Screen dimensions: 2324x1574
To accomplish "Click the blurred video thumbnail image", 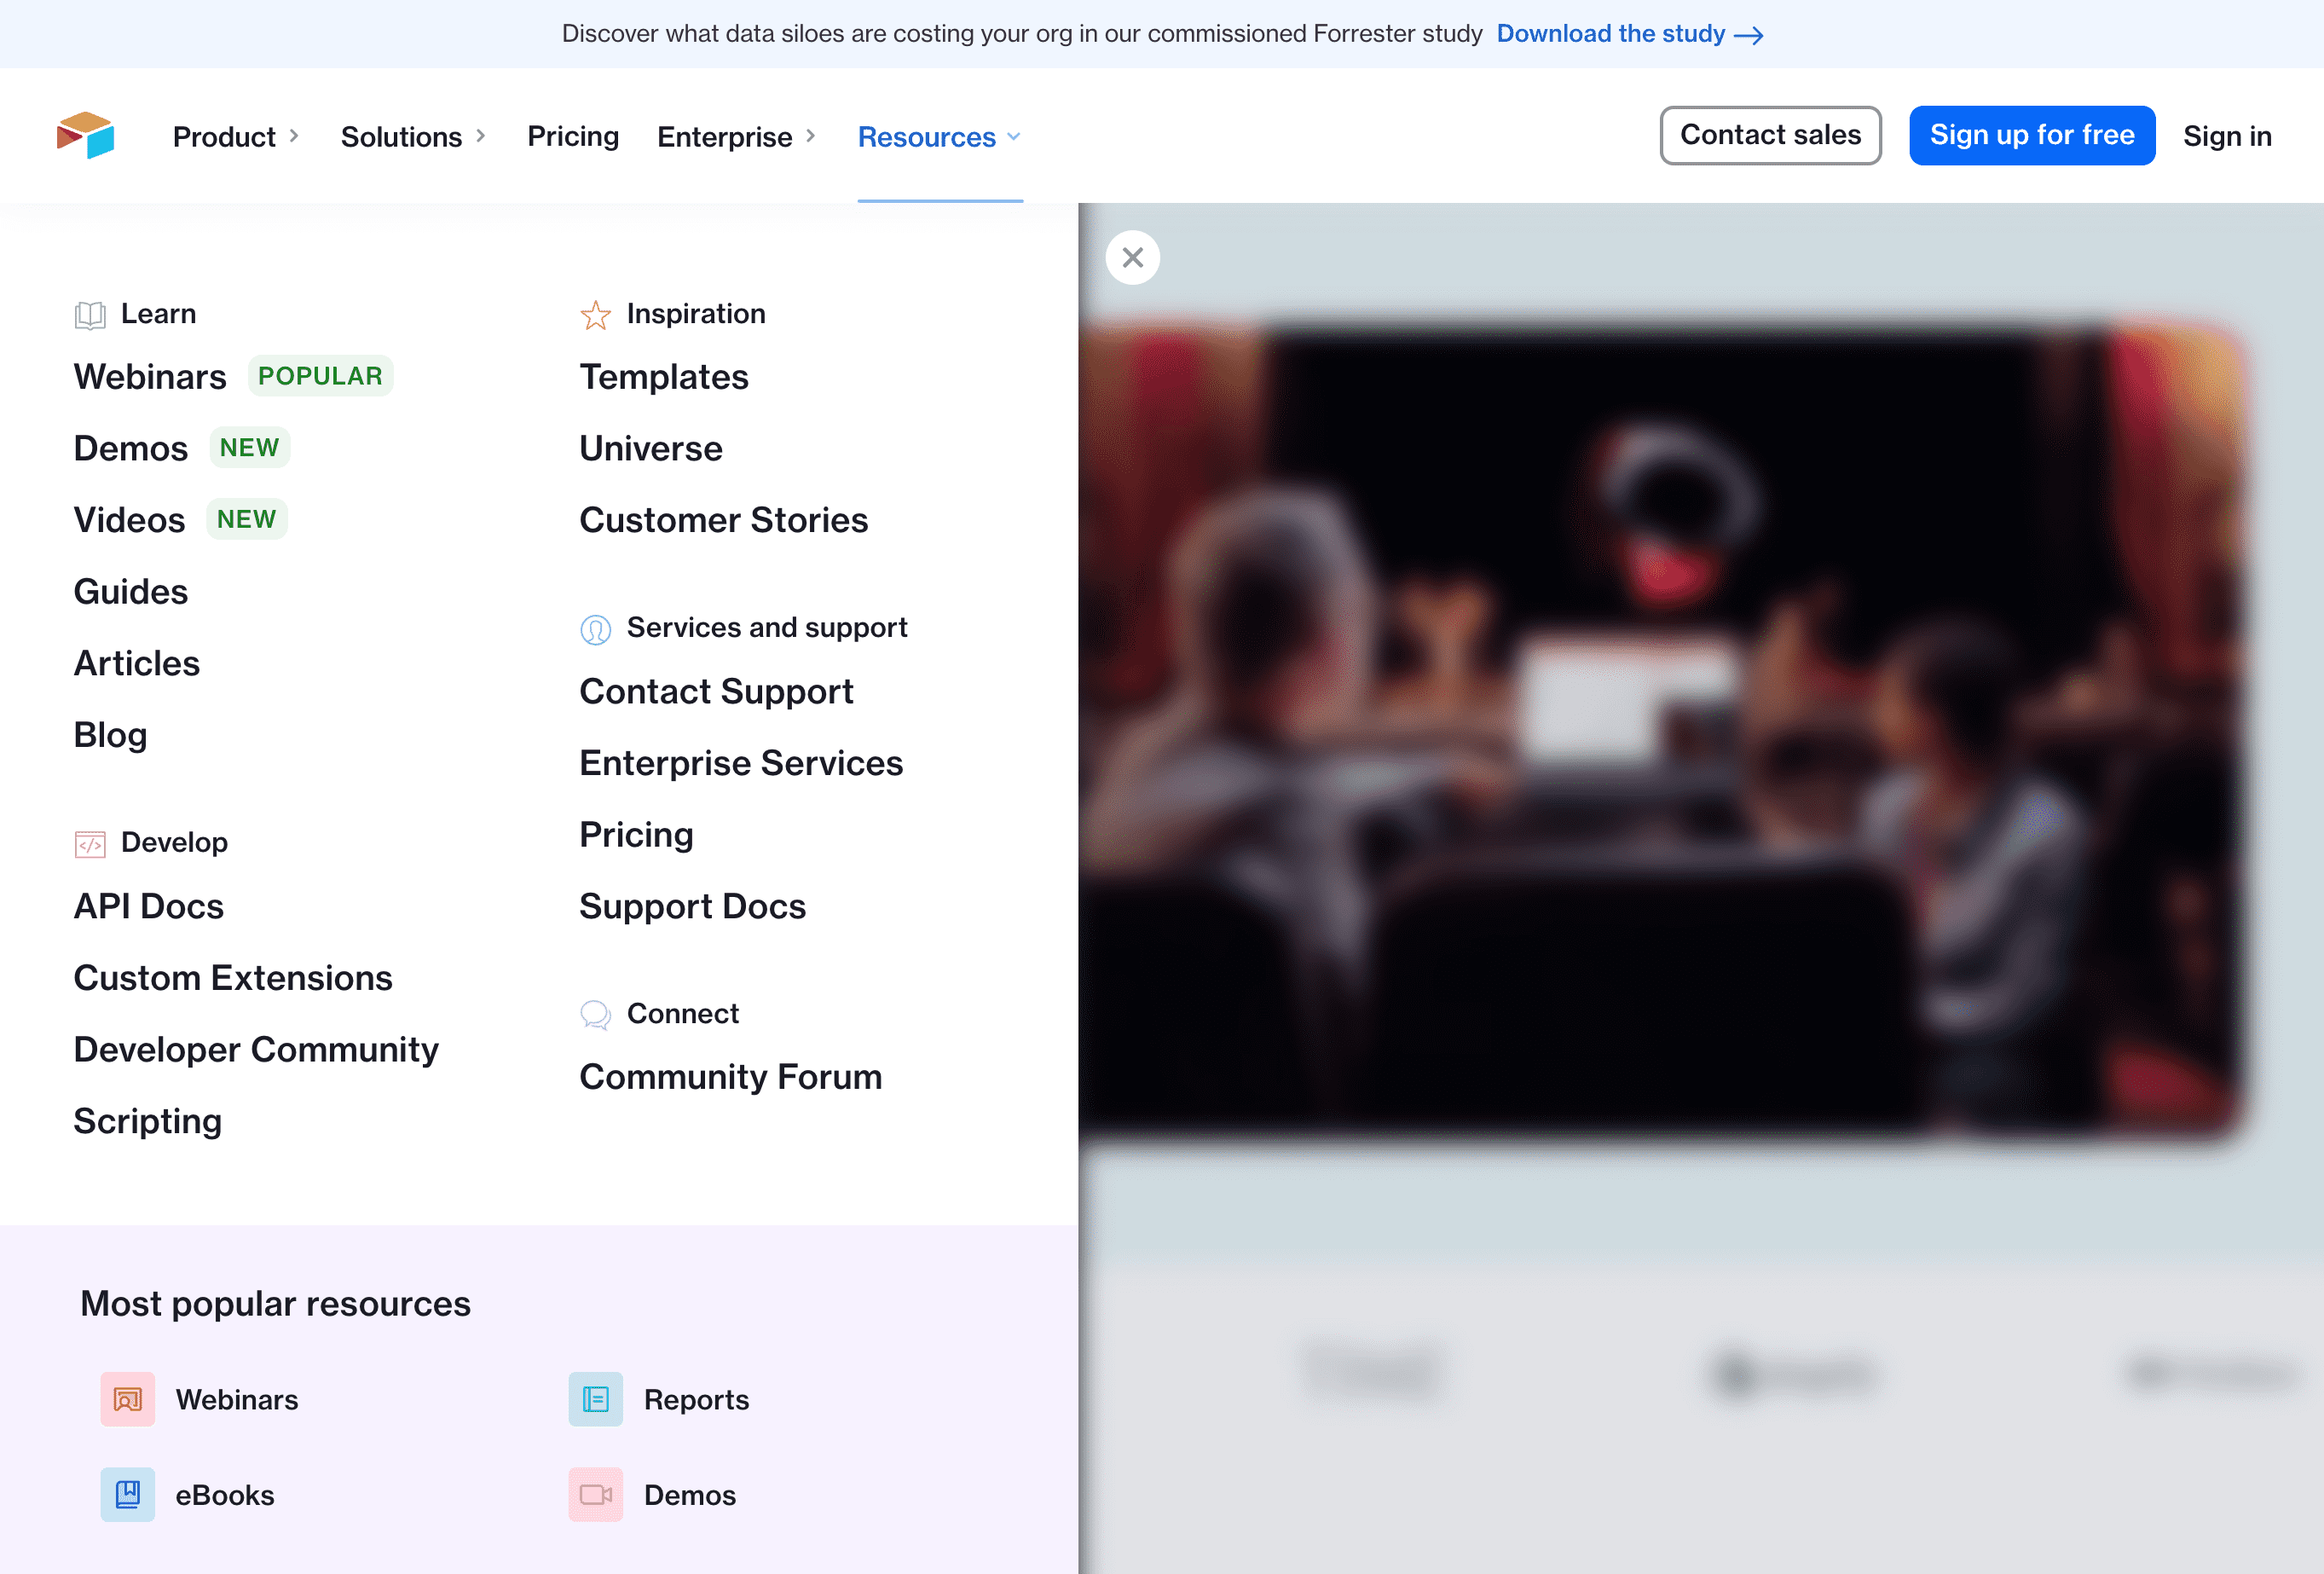I will 1660,730.
